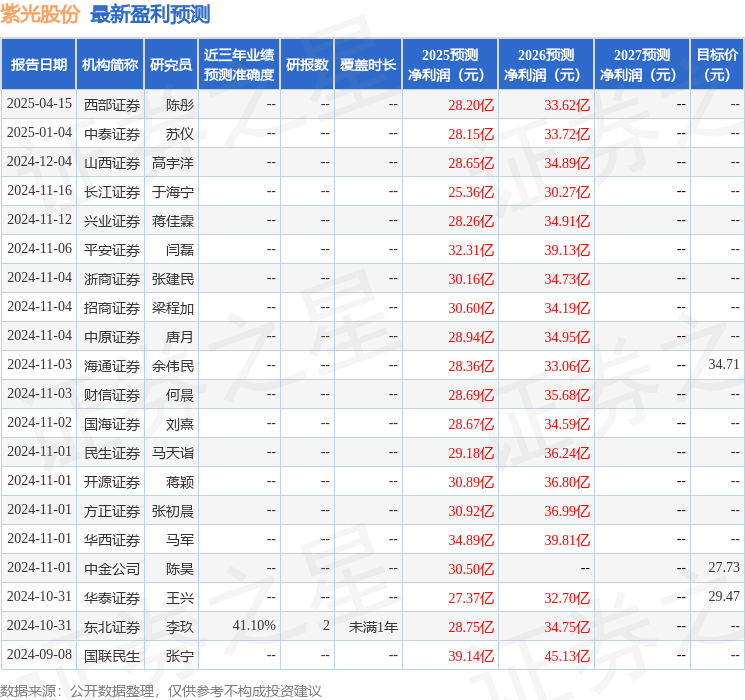Select the 华西证券 institution cell

click(x=112, y=540)
